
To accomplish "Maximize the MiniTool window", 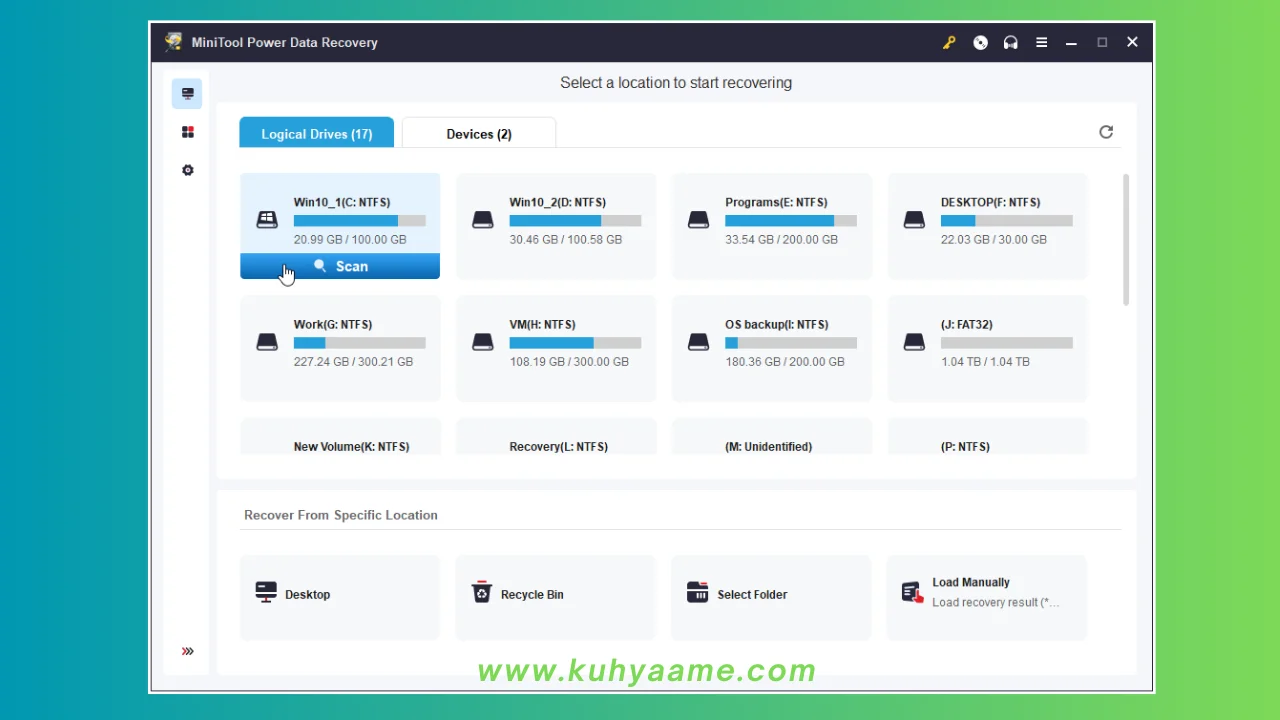I will [1102, 42].
